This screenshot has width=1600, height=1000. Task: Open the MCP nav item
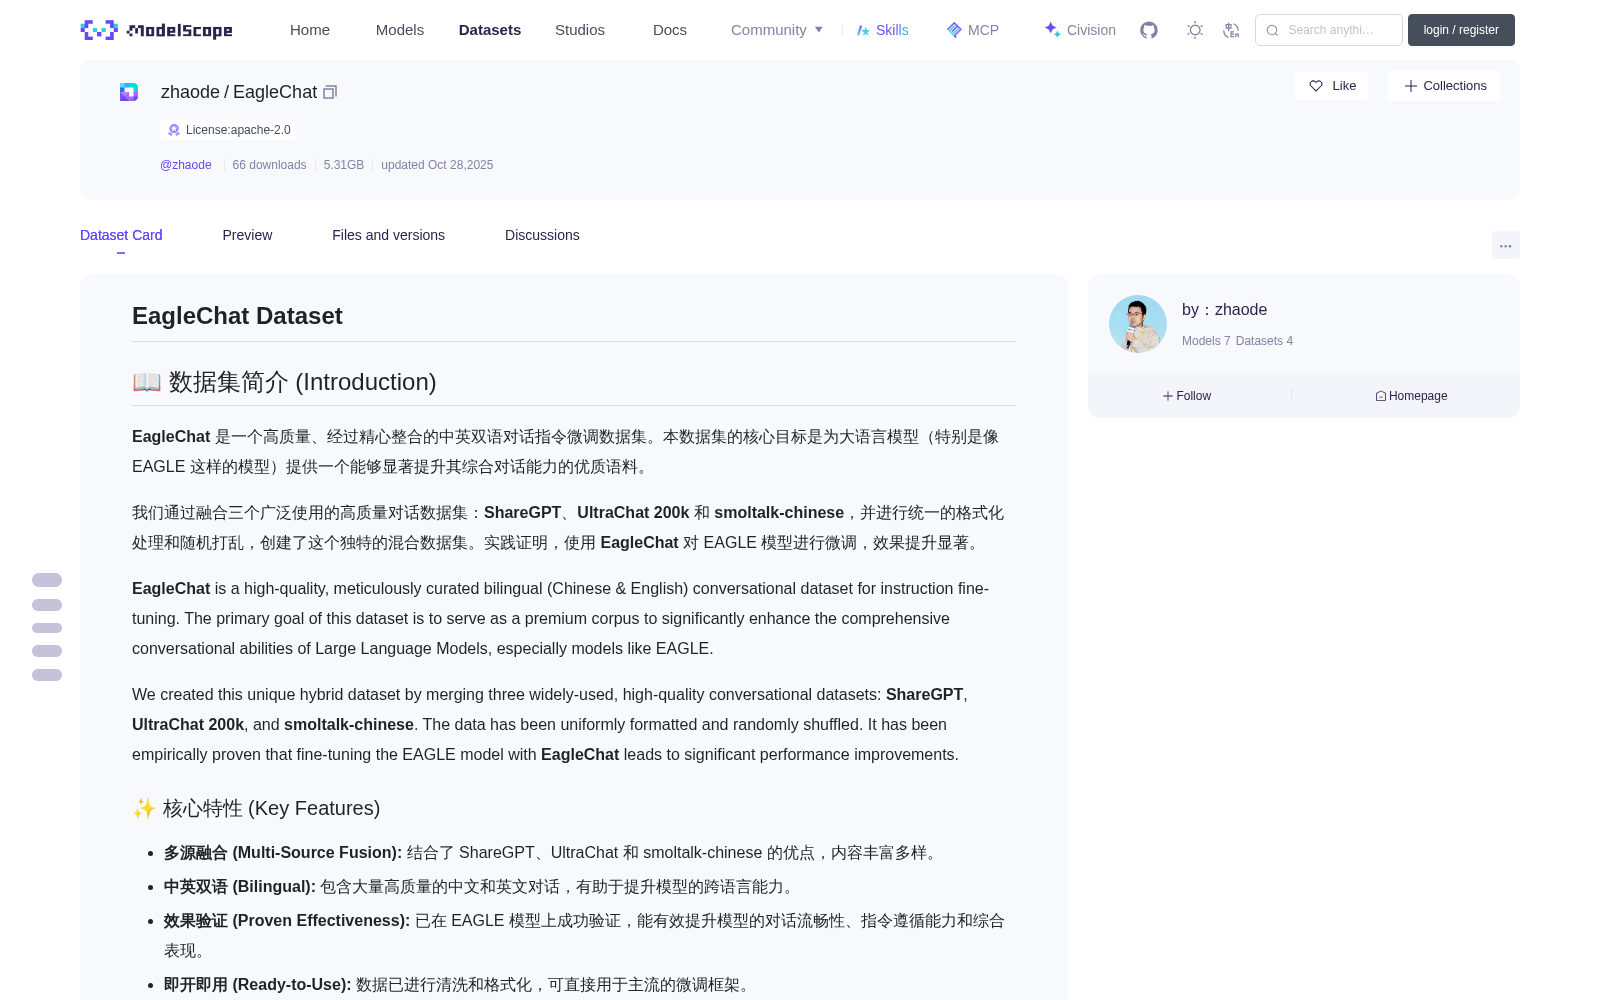click(973, 30)
